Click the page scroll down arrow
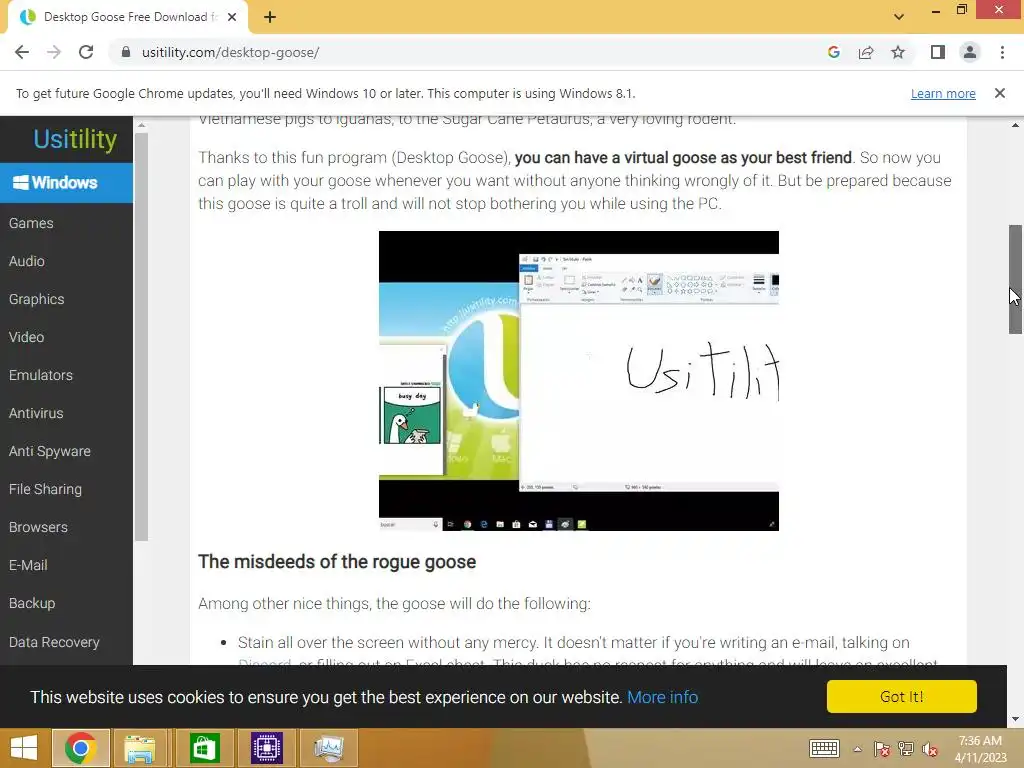 point(1015,719)
